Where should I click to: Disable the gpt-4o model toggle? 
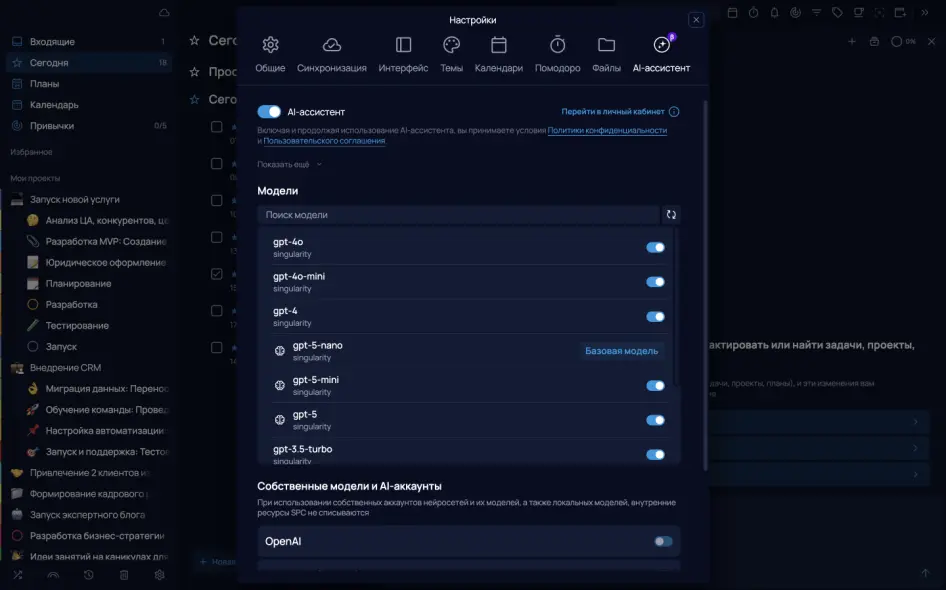655,247
